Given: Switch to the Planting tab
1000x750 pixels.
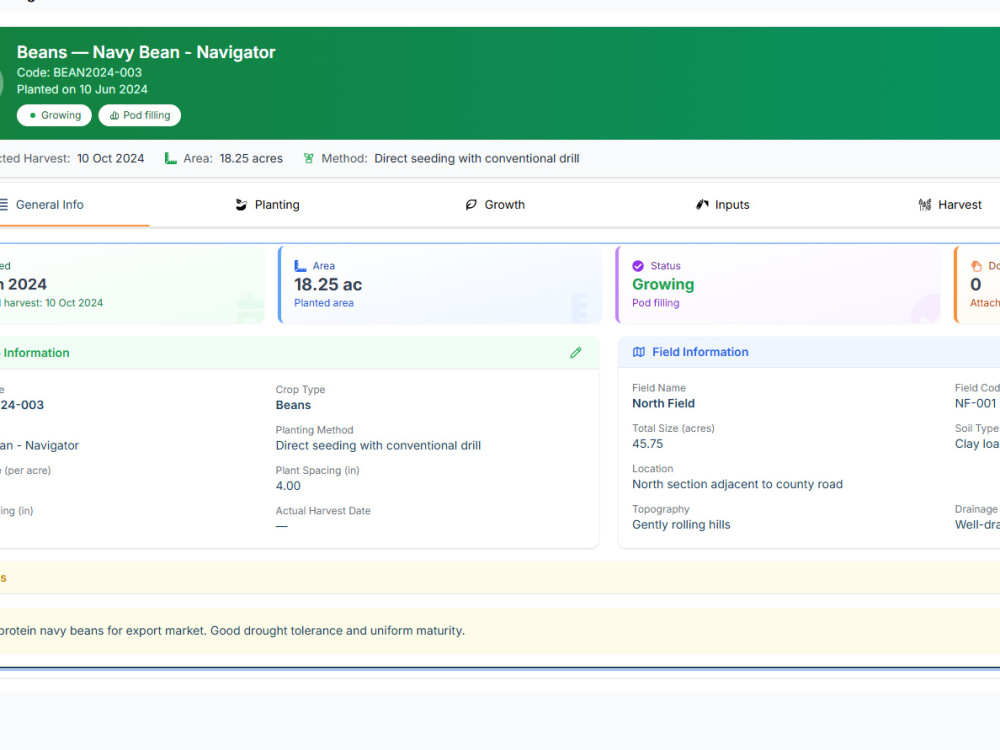Looking at the screenshot, I should click(x=268, y=205).
